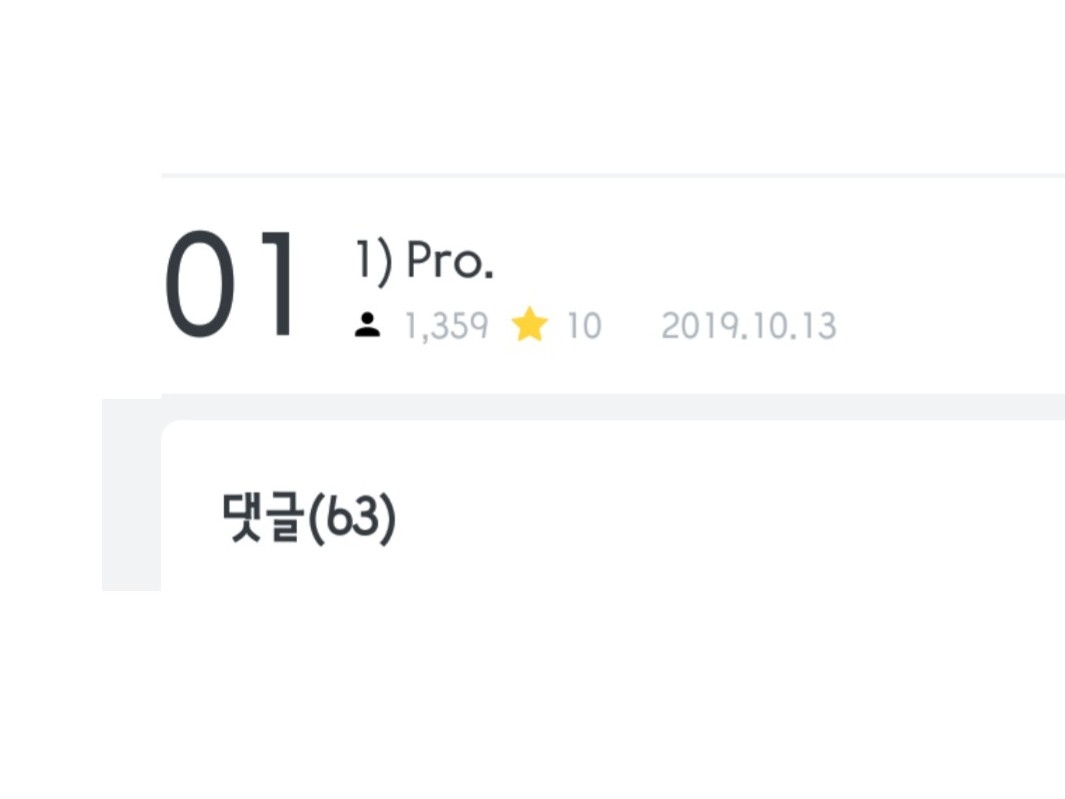Open the 댓글(63) comments heading
The width and height of the screenshot is (1065, 799).
coord(309,518)
